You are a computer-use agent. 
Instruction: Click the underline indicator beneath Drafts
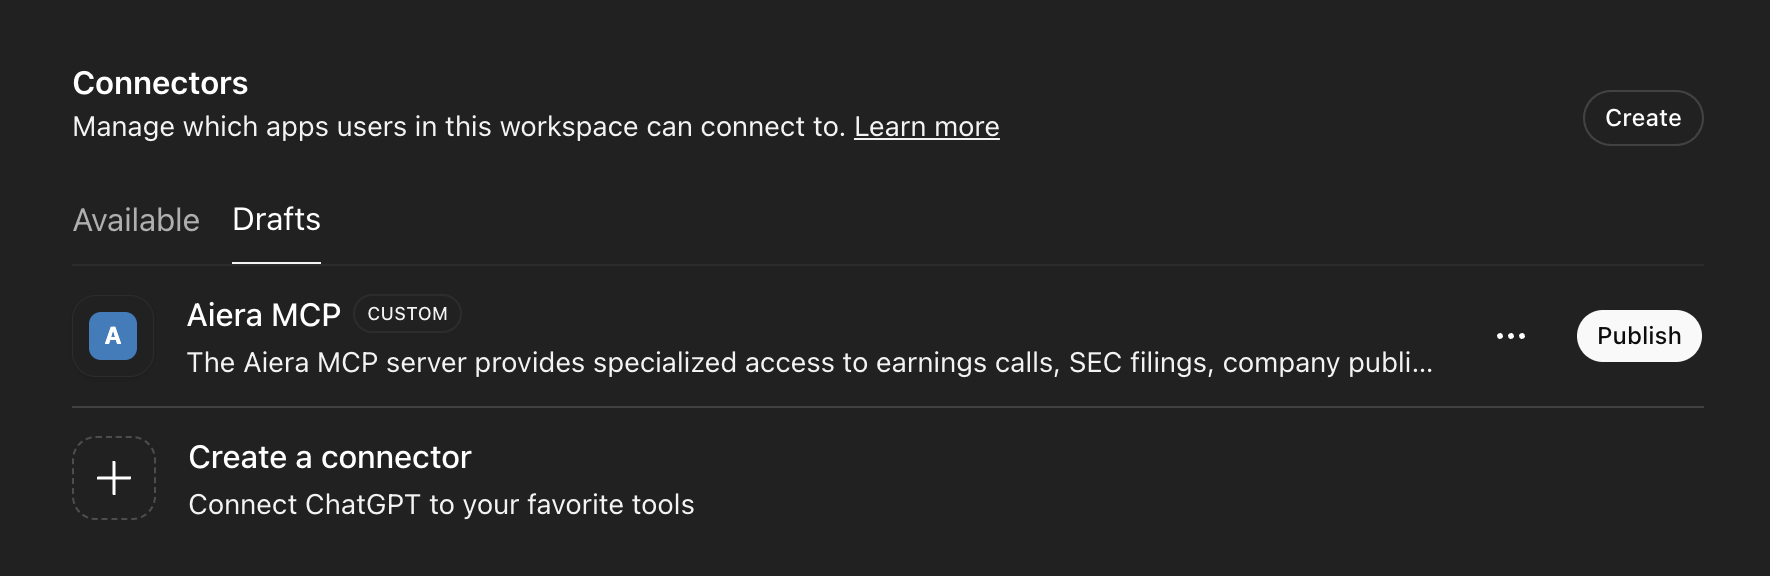point(276,262)
